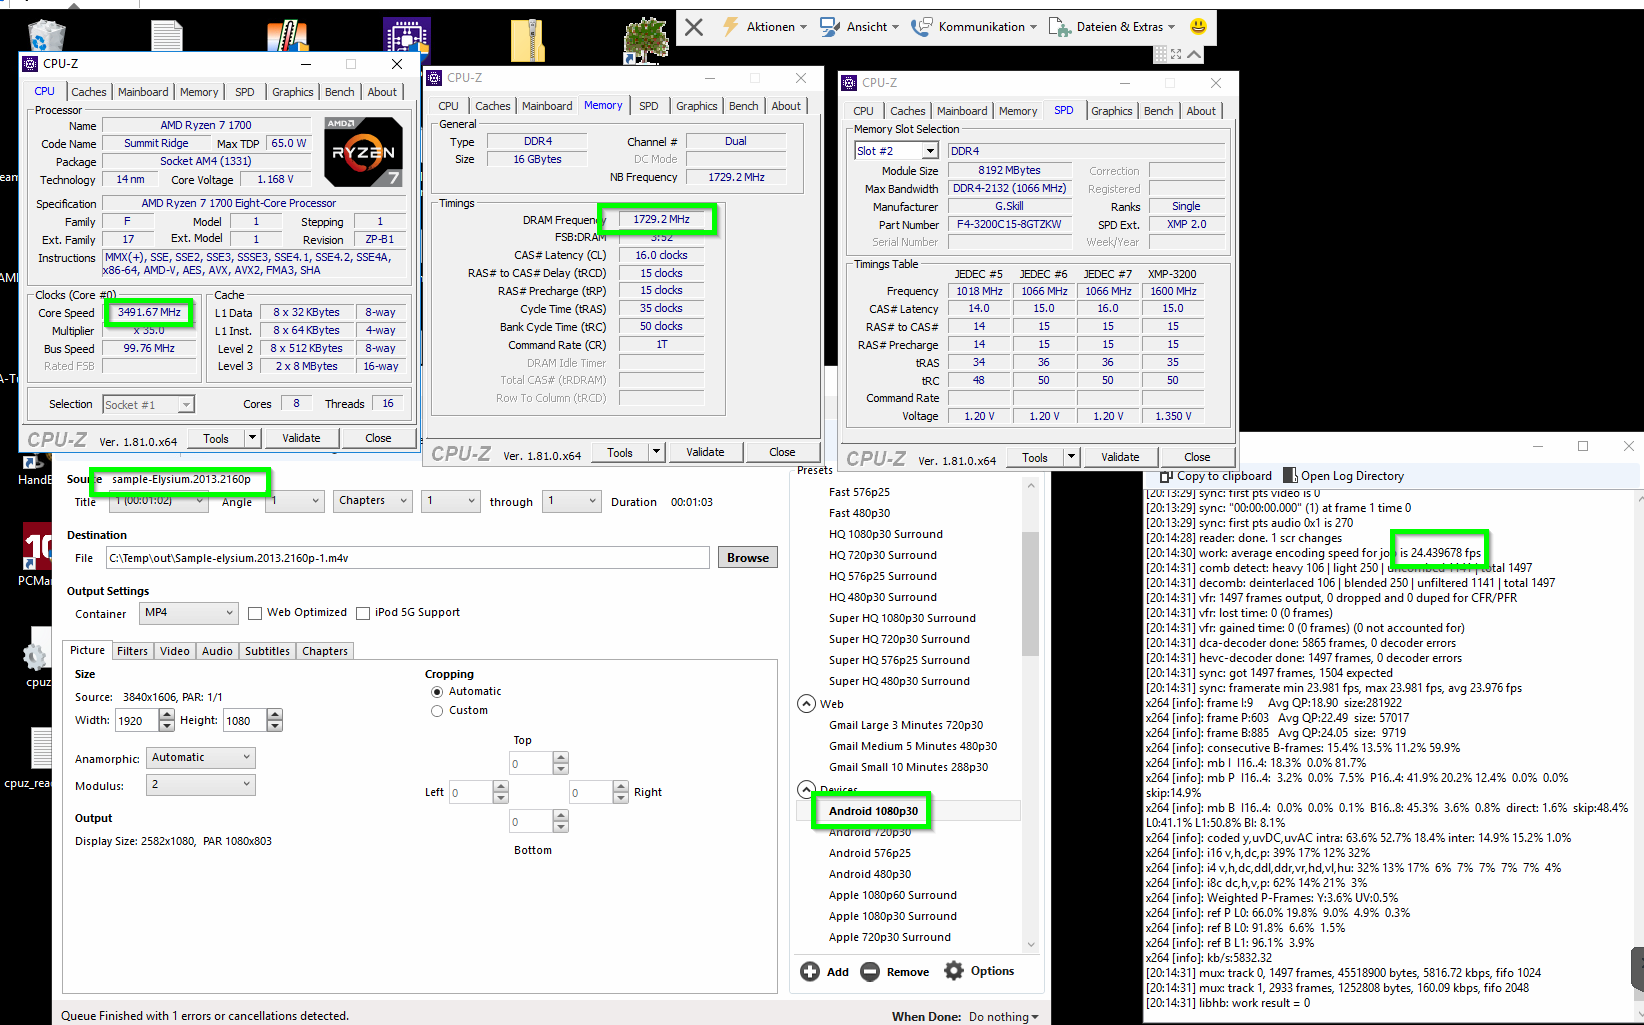Viewport: 1644px width, 1025px height.
Task: Click Tools button in the Memory tab window
Action: (x=620, y=452)
